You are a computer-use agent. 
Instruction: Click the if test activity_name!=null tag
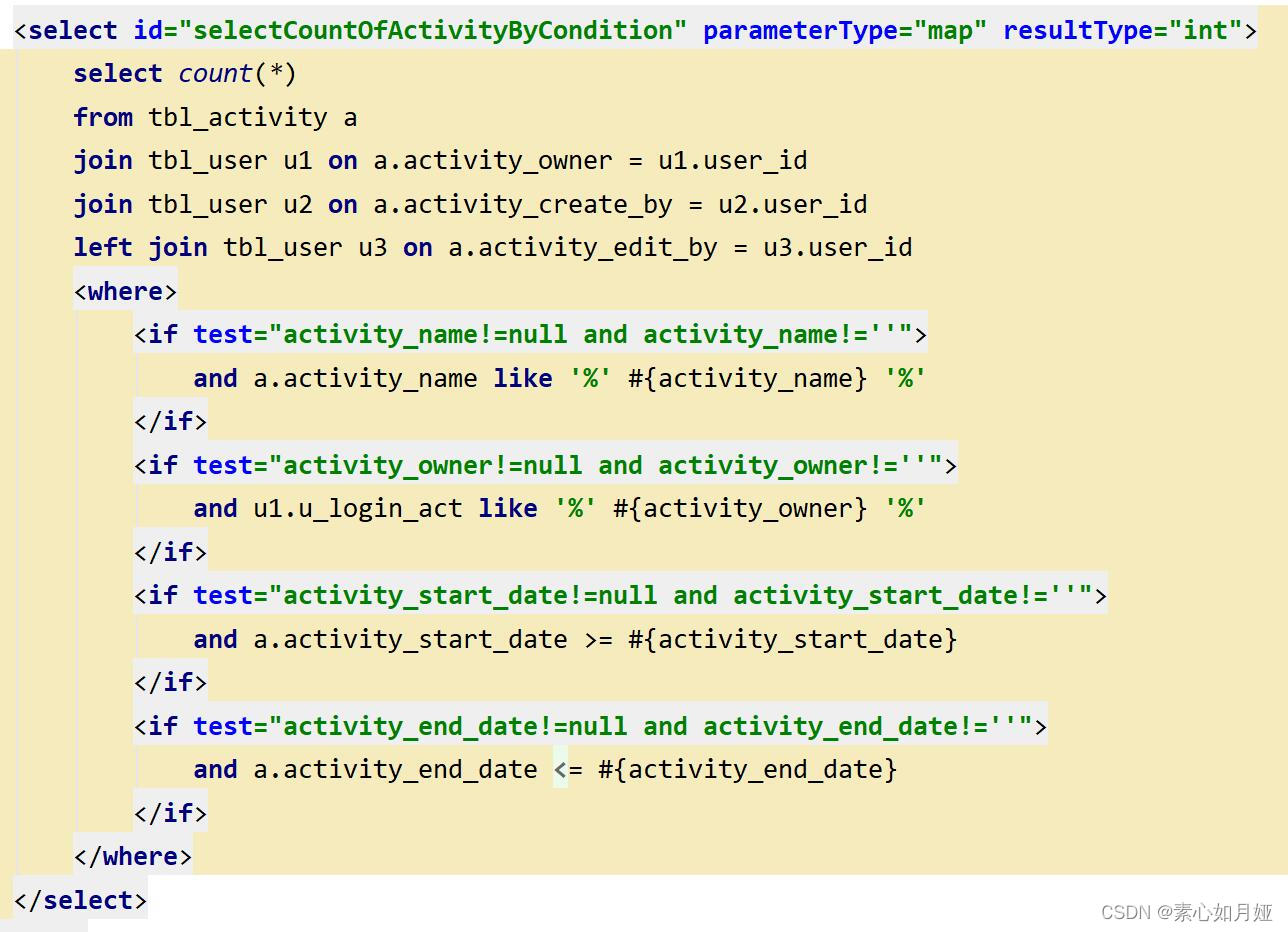(531, 335)
